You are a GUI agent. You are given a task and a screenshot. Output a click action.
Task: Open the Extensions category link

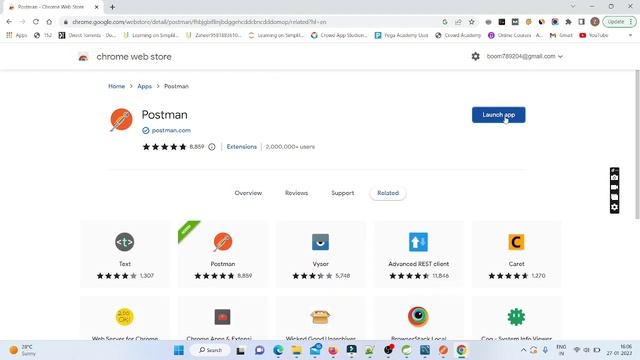(x=242, y=147)
